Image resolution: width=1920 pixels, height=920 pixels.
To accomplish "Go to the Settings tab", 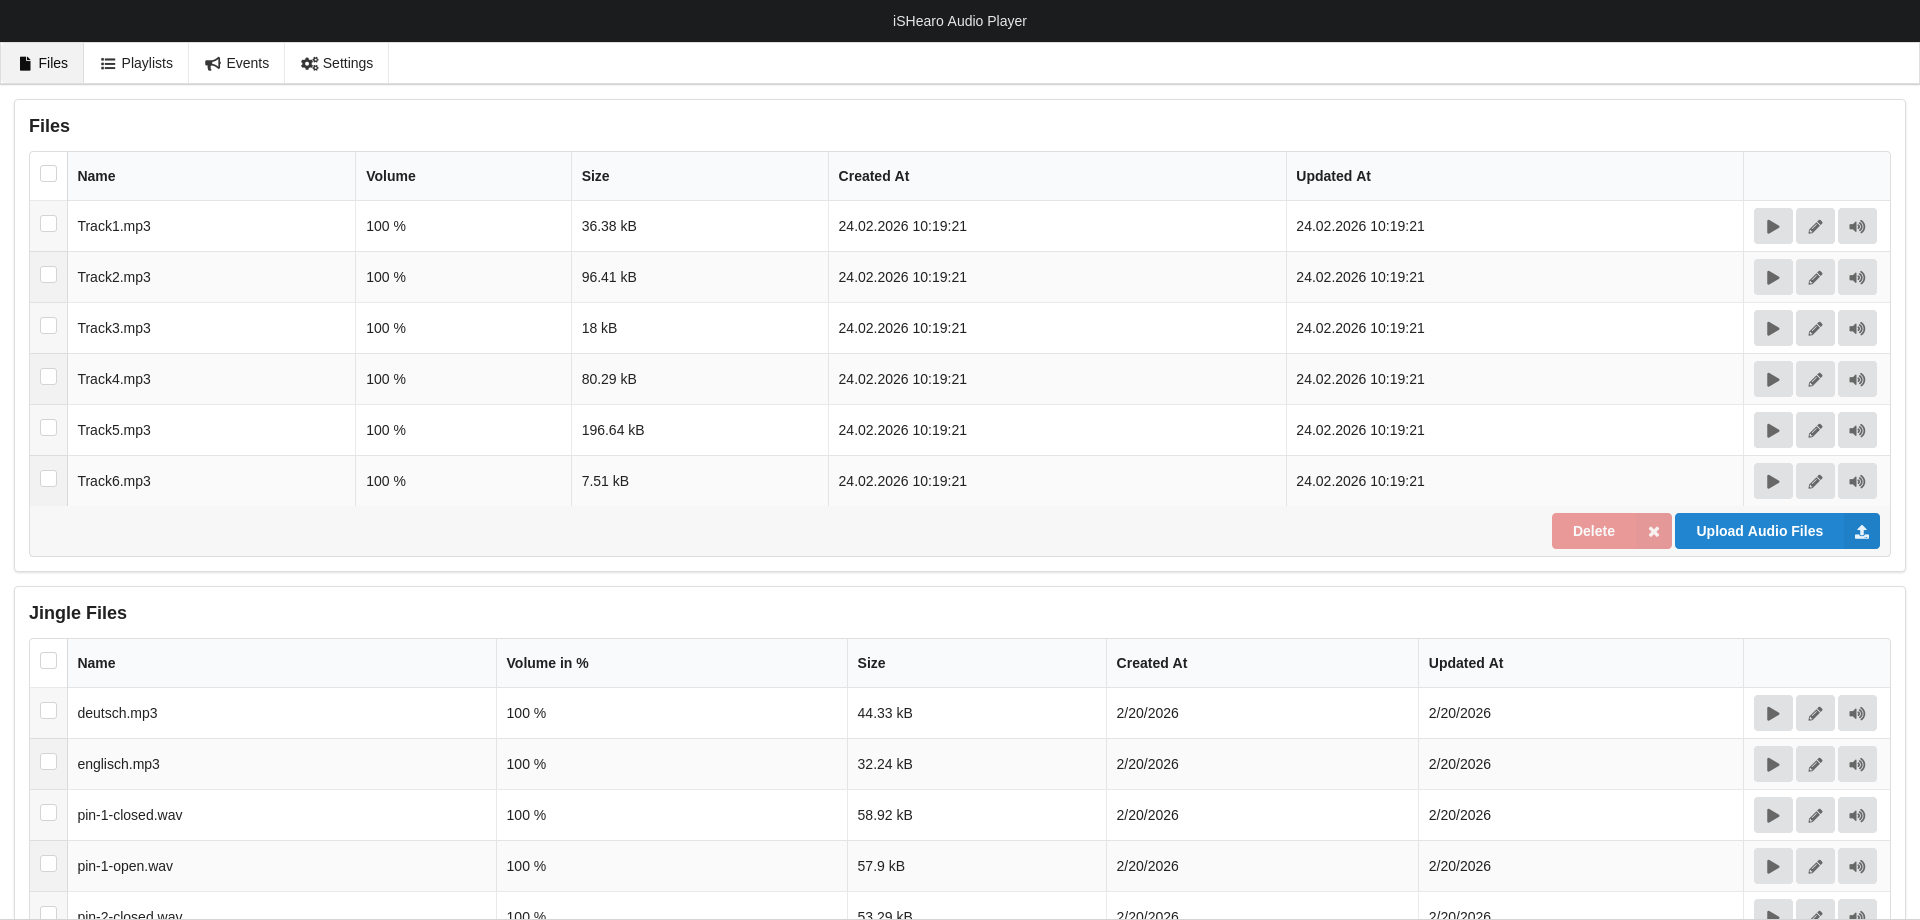I will pos(337,63).
